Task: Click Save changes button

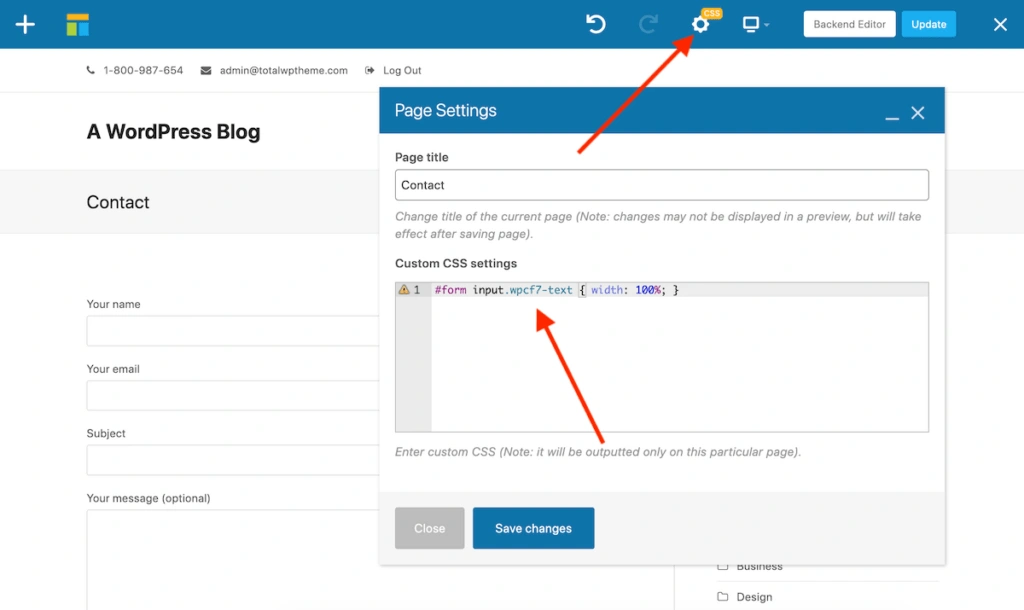Action: pos(533,528)
